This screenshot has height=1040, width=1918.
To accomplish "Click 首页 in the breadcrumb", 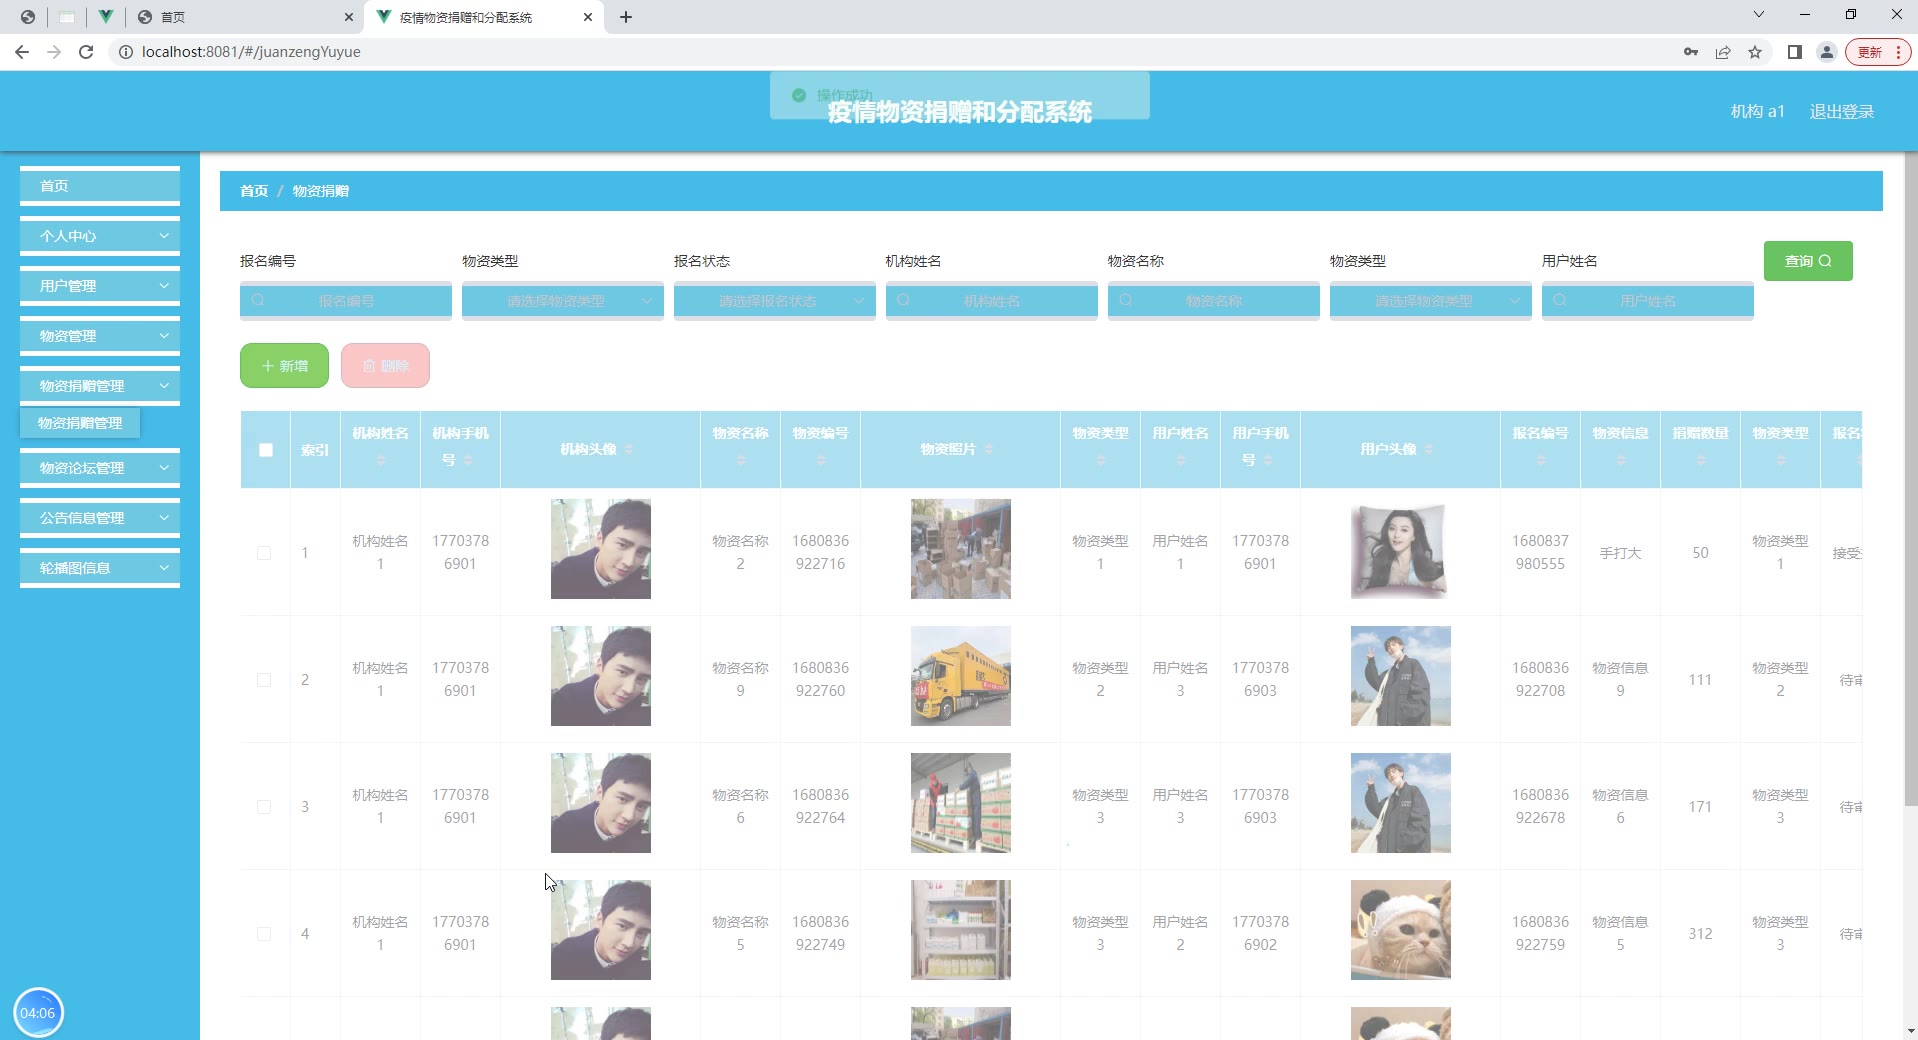I will pos(254,191).
